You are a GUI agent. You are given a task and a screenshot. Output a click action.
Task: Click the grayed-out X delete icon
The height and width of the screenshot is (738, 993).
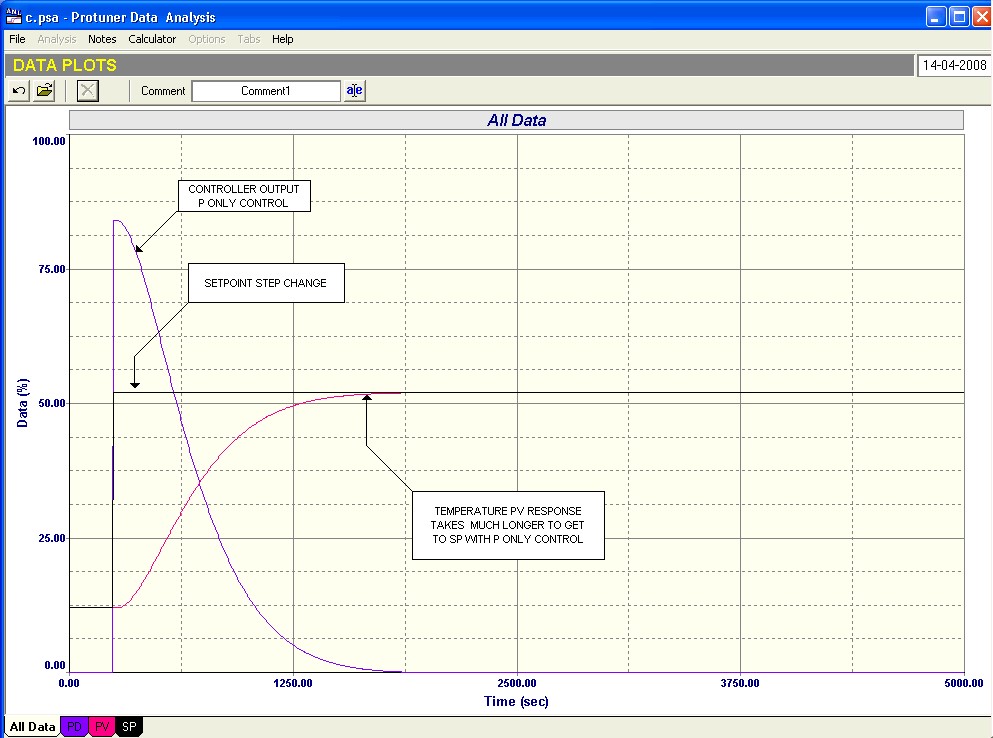pos(88,91)
